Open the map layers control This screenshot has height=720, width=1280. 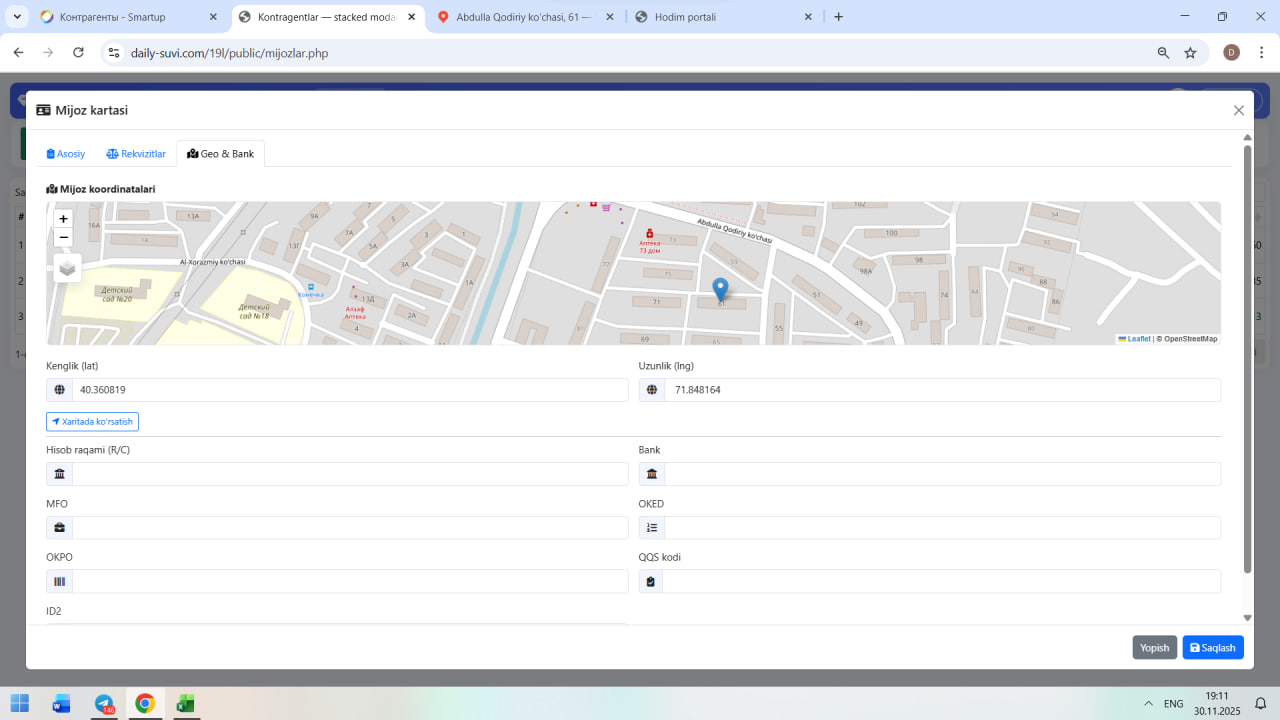click(67, 268)
